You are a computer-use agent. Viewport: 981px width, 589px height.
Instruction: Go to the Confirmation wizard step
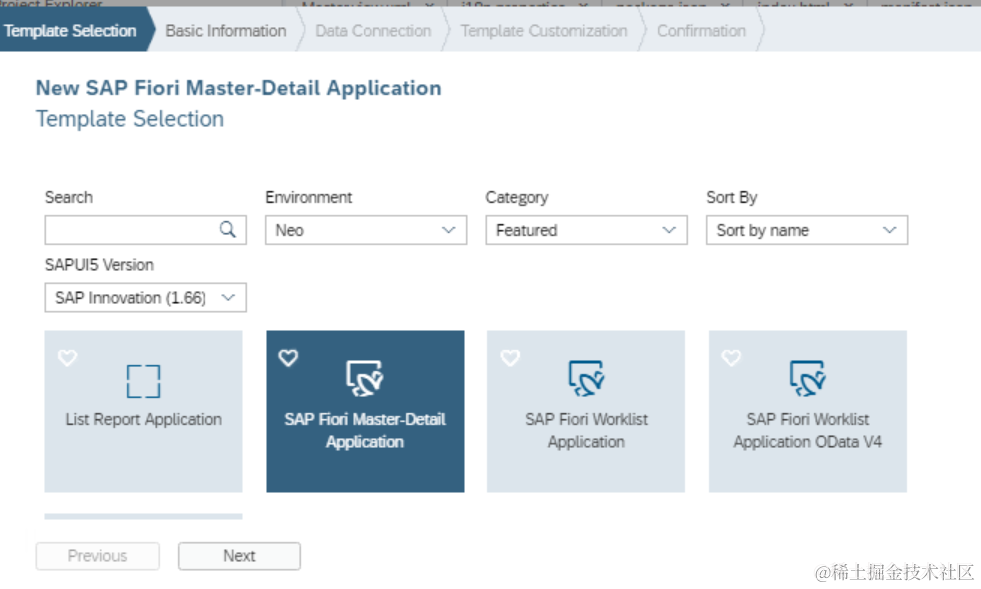click(x=701, y=31)
